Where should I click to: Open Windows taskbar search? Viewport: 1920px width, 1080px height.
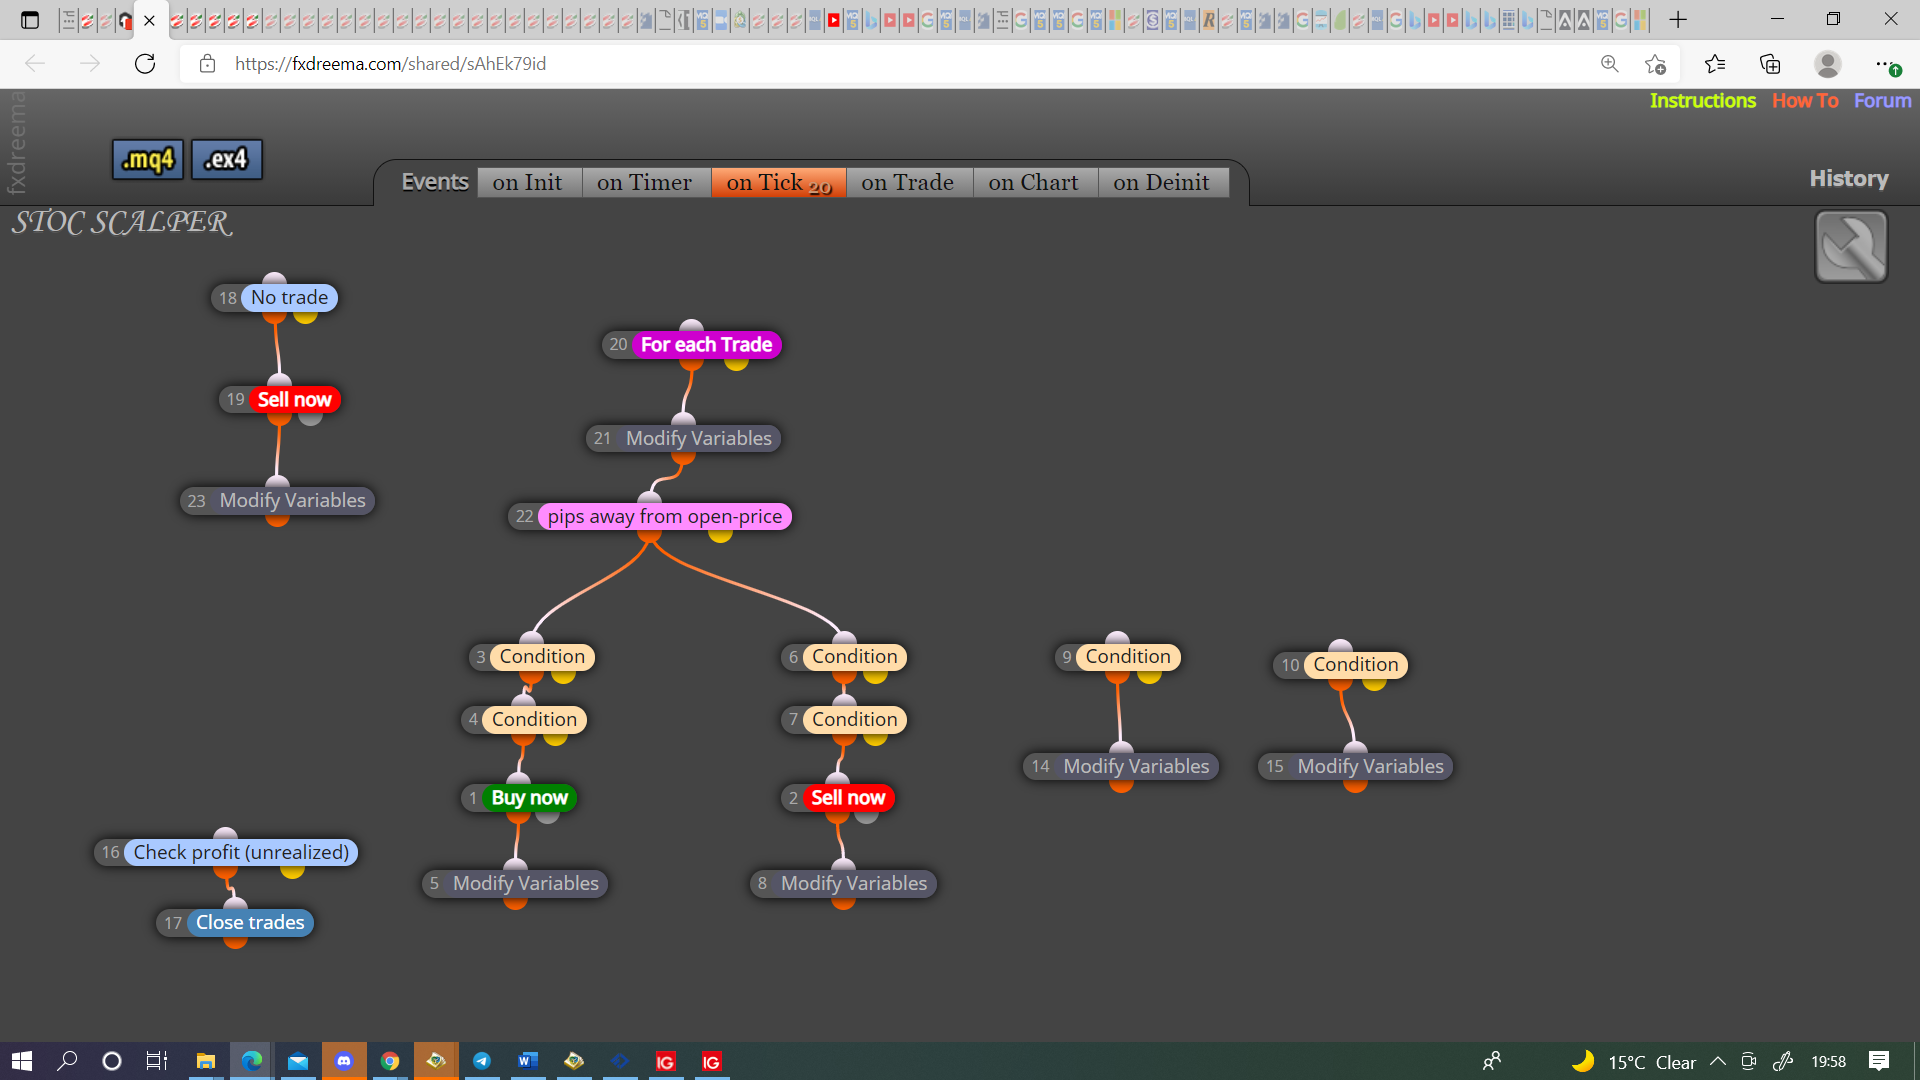pyautogui.click(x=67, y=1061)
